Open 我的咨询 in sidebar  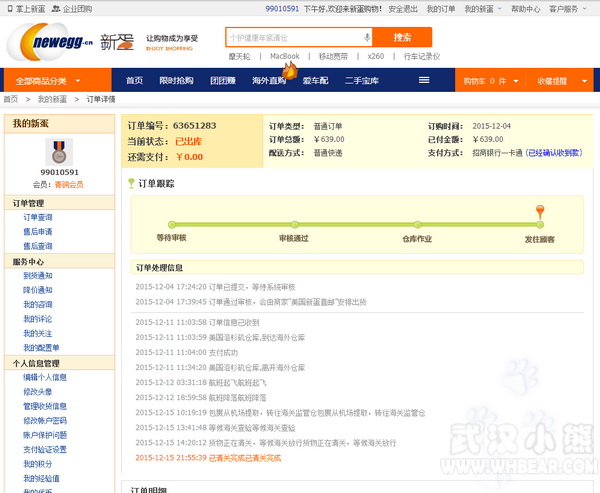click(x=38, y=304)
